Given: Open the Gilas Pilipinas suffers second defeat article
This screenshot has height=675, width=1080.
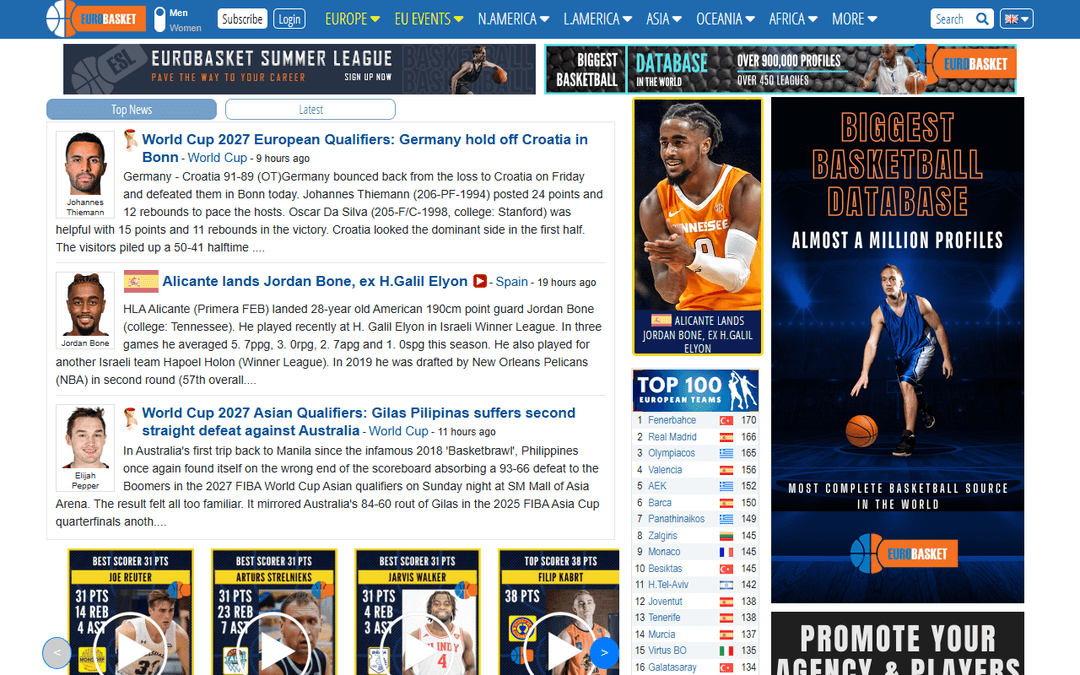Looking at the screenshot, I should click(x=358, y=422).
